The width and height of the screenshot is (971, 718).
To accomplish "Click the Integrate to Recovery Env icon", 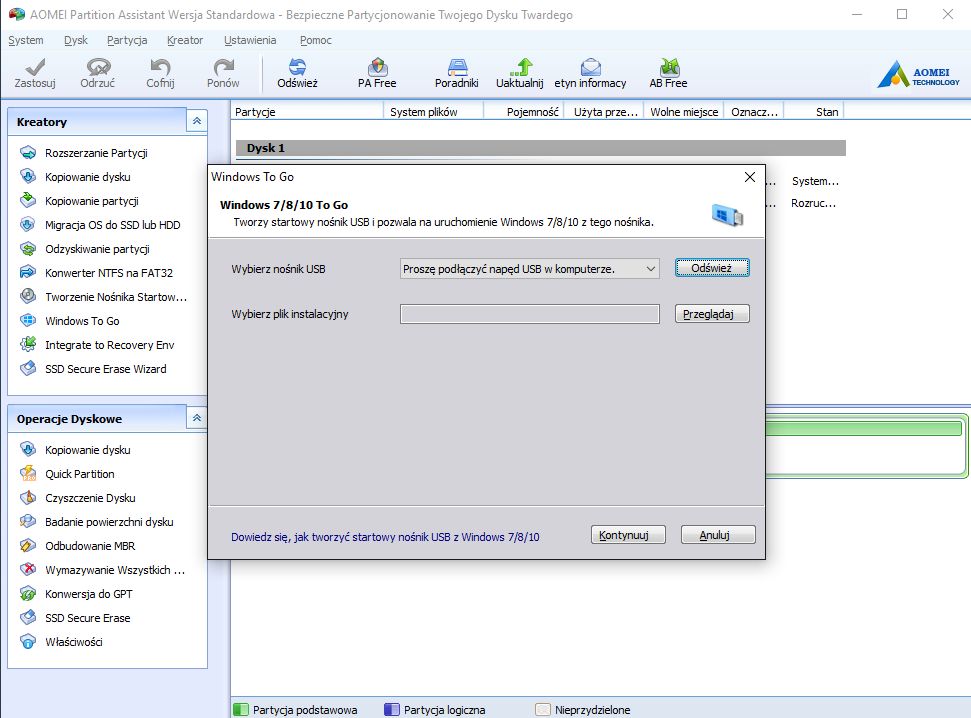I will pos(28,344).
